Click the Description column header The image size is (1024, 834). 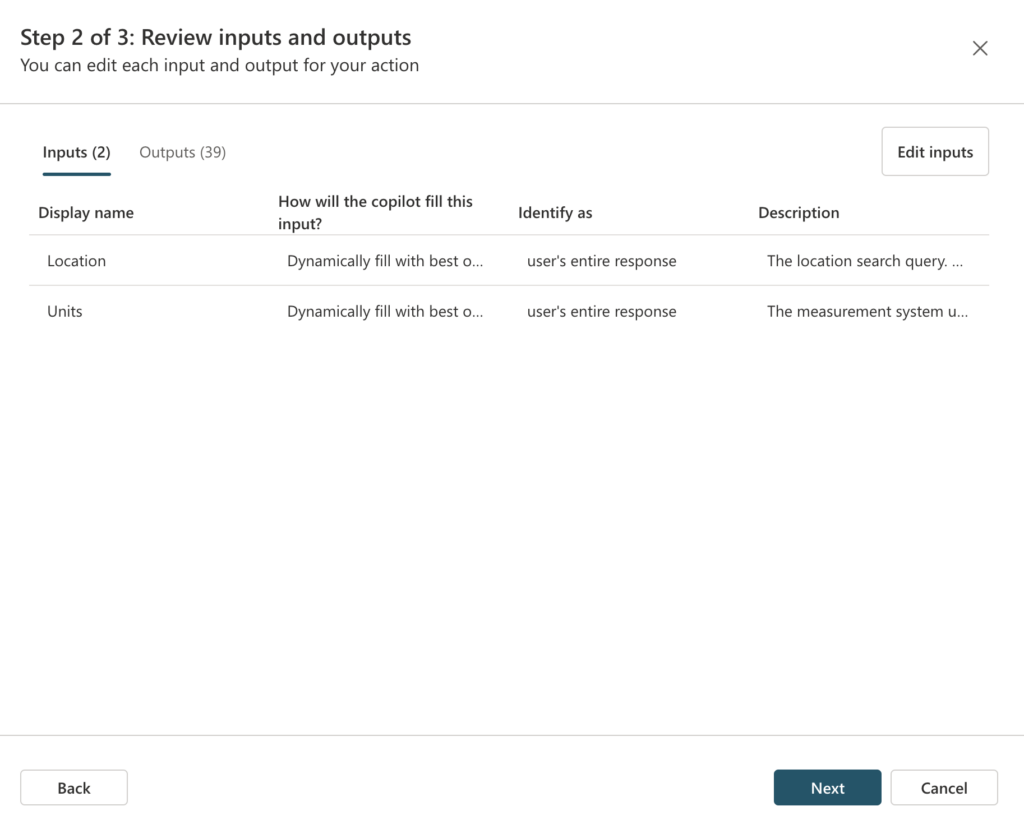798,213
